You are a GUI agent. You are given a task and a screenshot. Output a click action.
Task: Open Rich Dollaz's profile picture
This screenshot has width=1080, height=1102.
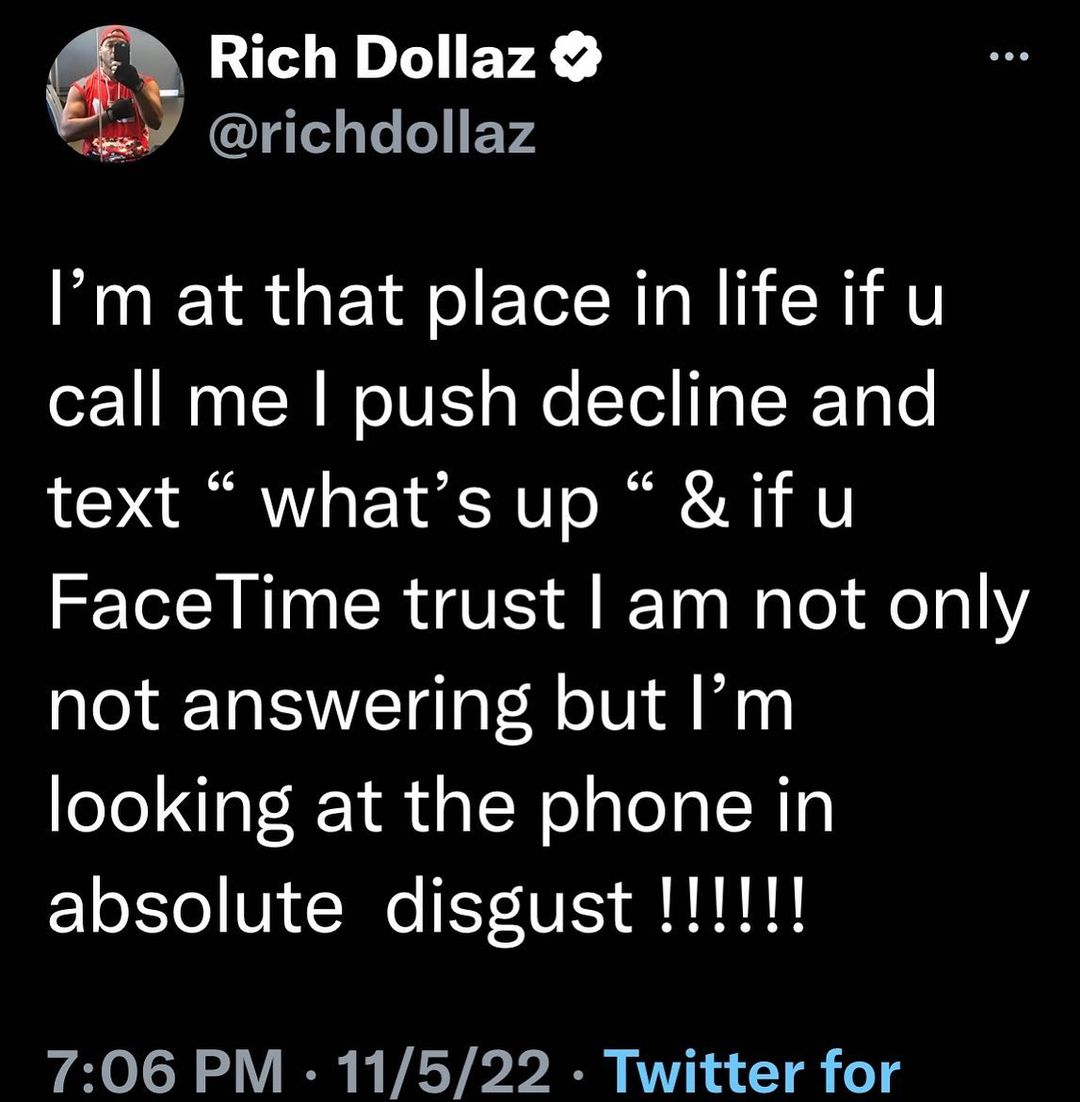click(114, 92)
